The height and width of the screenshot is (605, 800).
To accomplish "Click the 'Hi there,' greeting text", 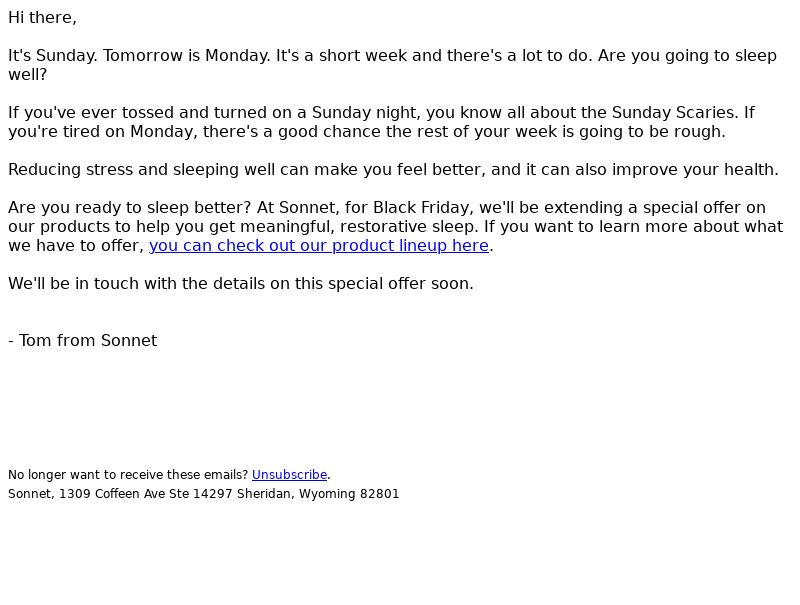I will (42, 18).
